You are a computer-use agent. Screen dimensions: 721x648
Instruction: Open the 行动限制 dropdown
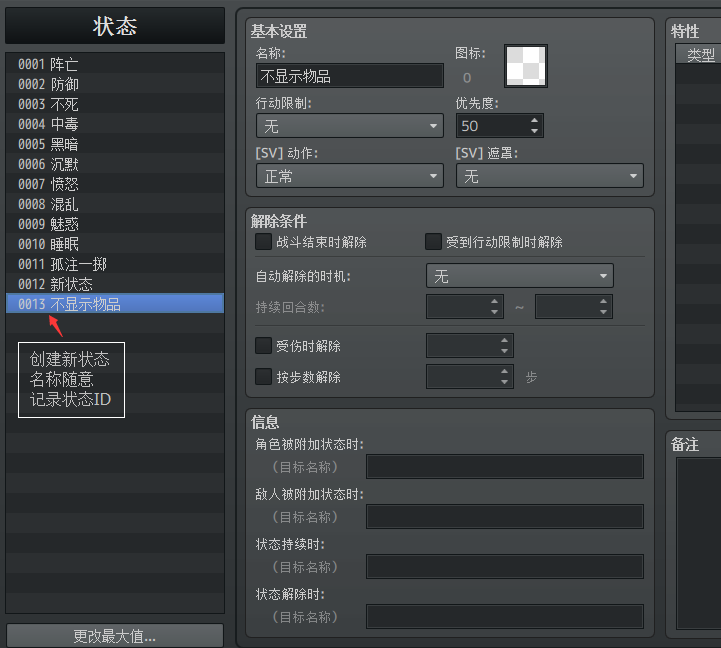(x=350, y=126)
